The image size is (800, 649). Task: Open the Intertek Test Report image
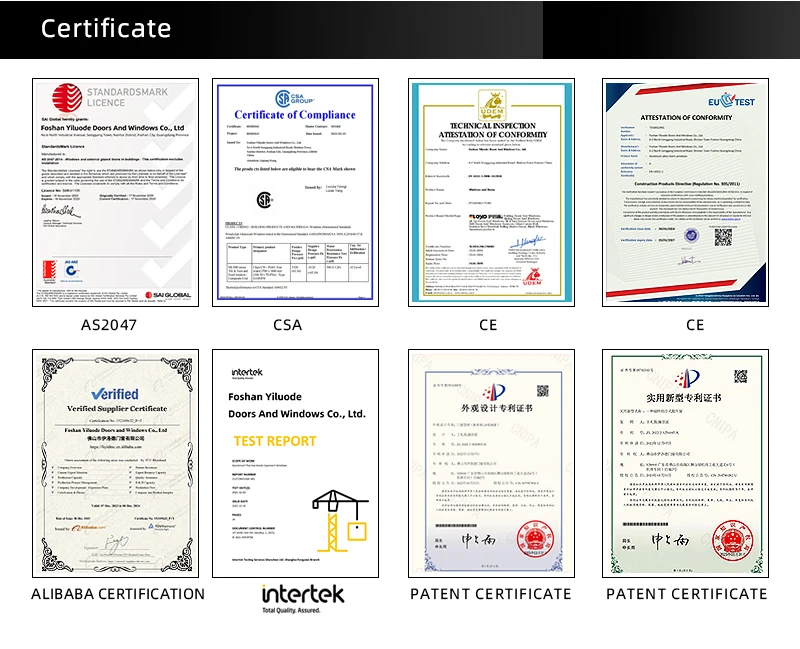click(x=295, y=463)
